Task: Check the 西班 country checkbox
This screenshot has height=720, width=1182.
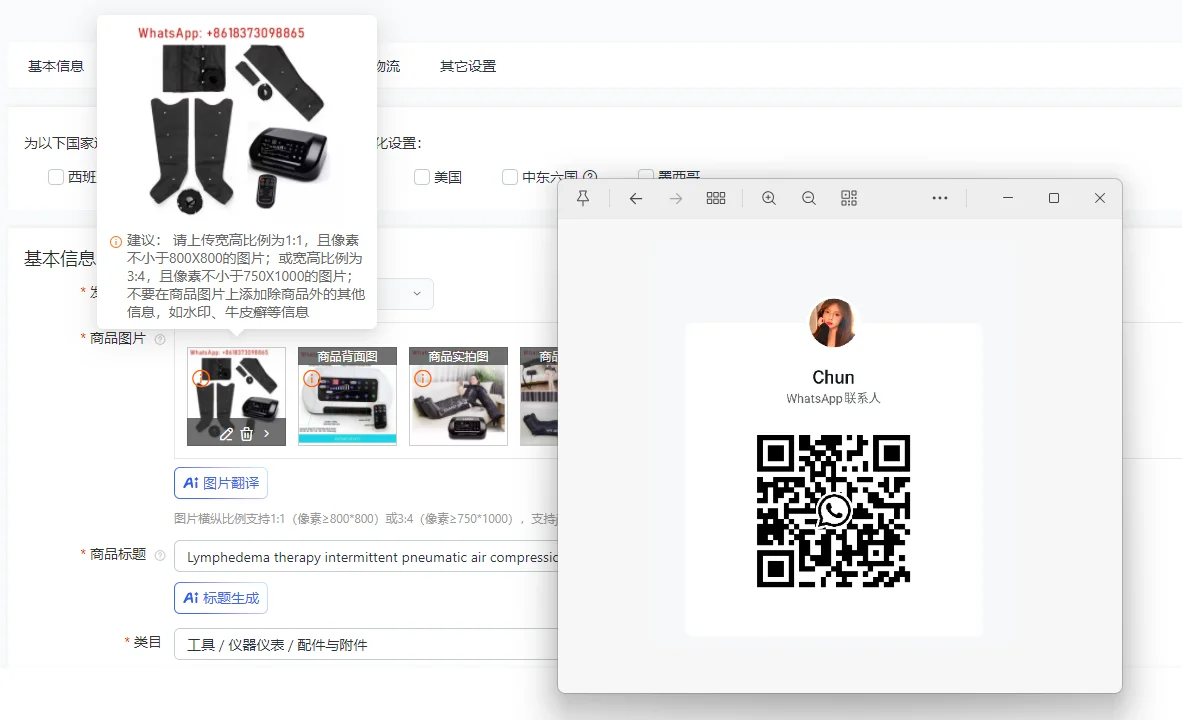Action: point(56,177)
